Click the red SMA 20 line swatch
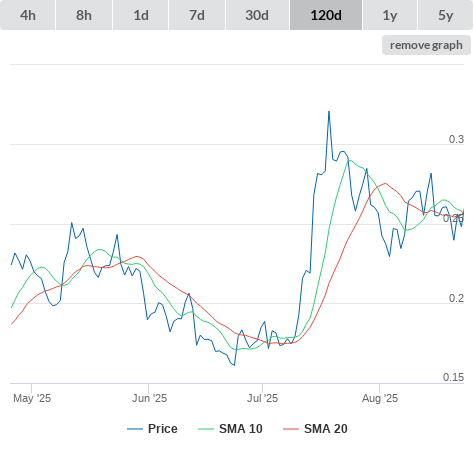 point(291,429)
